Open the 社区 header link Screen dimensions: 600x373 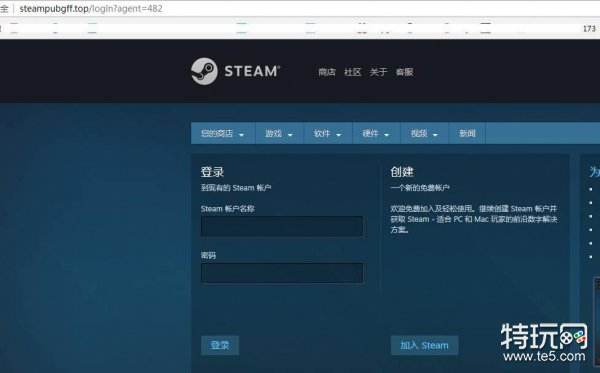pos(352,72)
